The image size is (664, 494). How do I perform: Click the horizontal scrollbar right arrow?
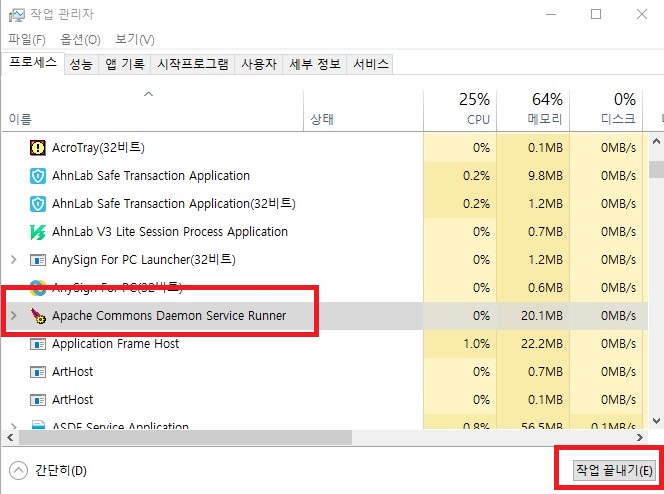(640, 437)
